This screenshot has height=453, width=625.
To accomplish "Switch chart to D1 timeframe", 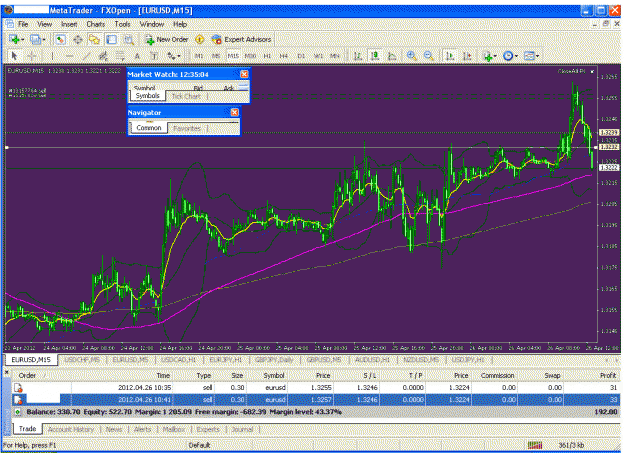I will (301, 56).
